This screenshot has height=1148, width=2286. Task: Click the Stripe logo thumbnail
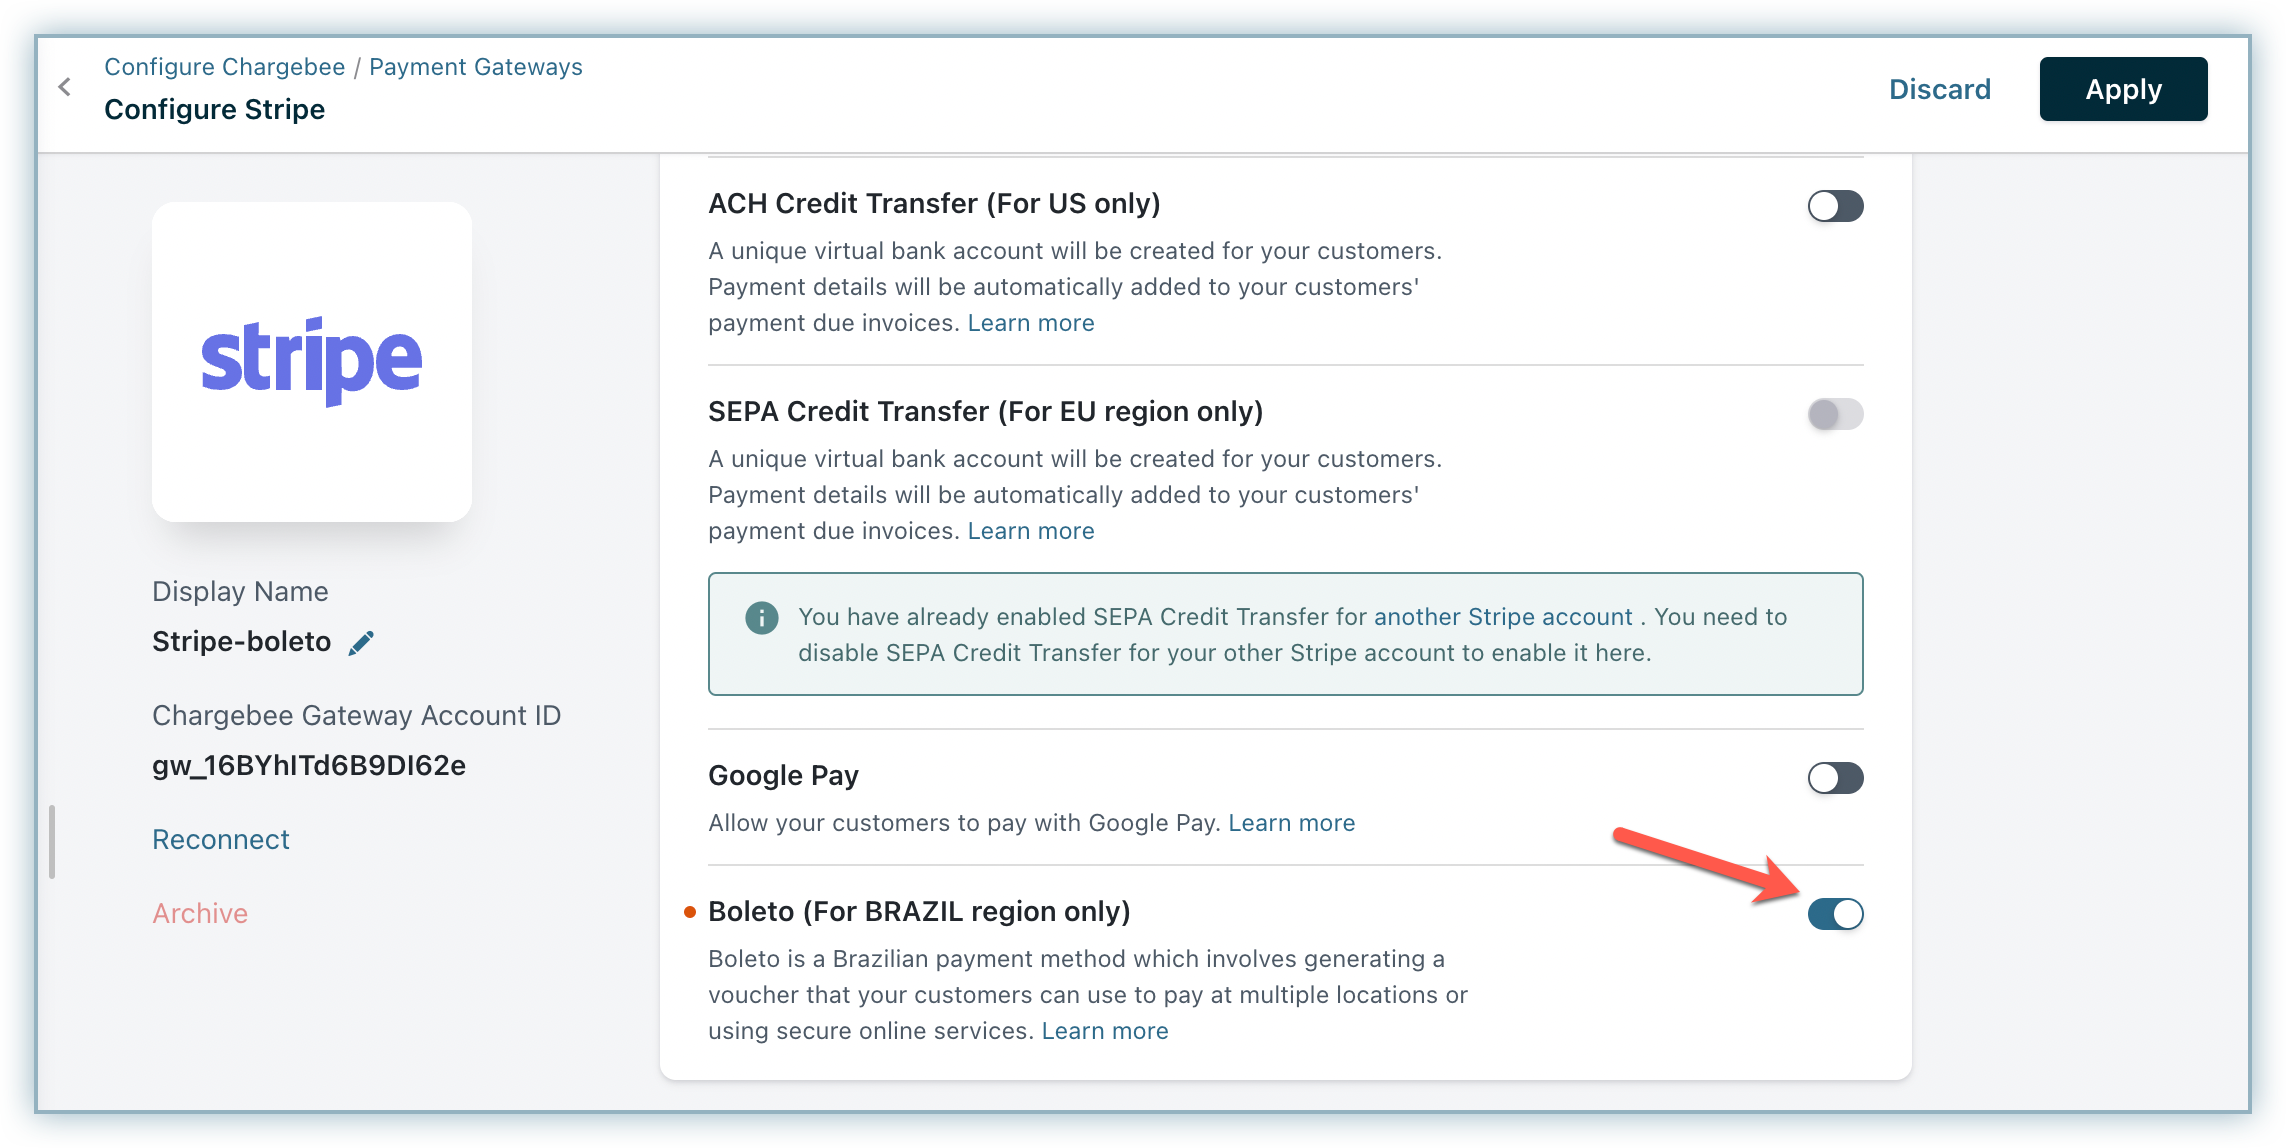coord(312,361)
